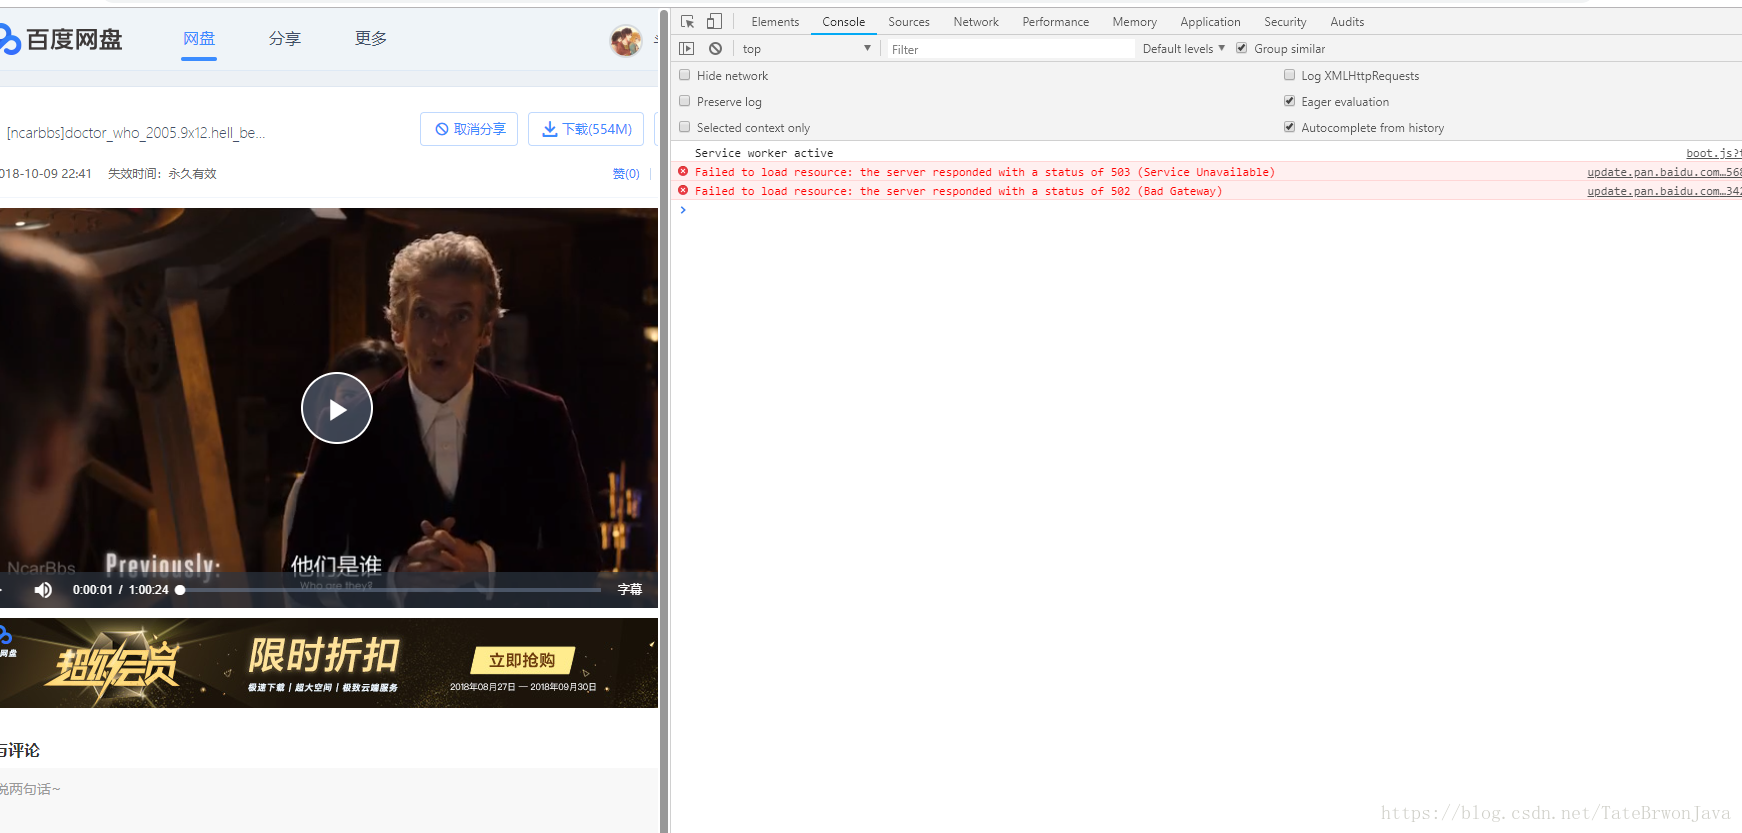Enable Hide network checkbox
1742x833 pixels.
[x=685, y=75]
